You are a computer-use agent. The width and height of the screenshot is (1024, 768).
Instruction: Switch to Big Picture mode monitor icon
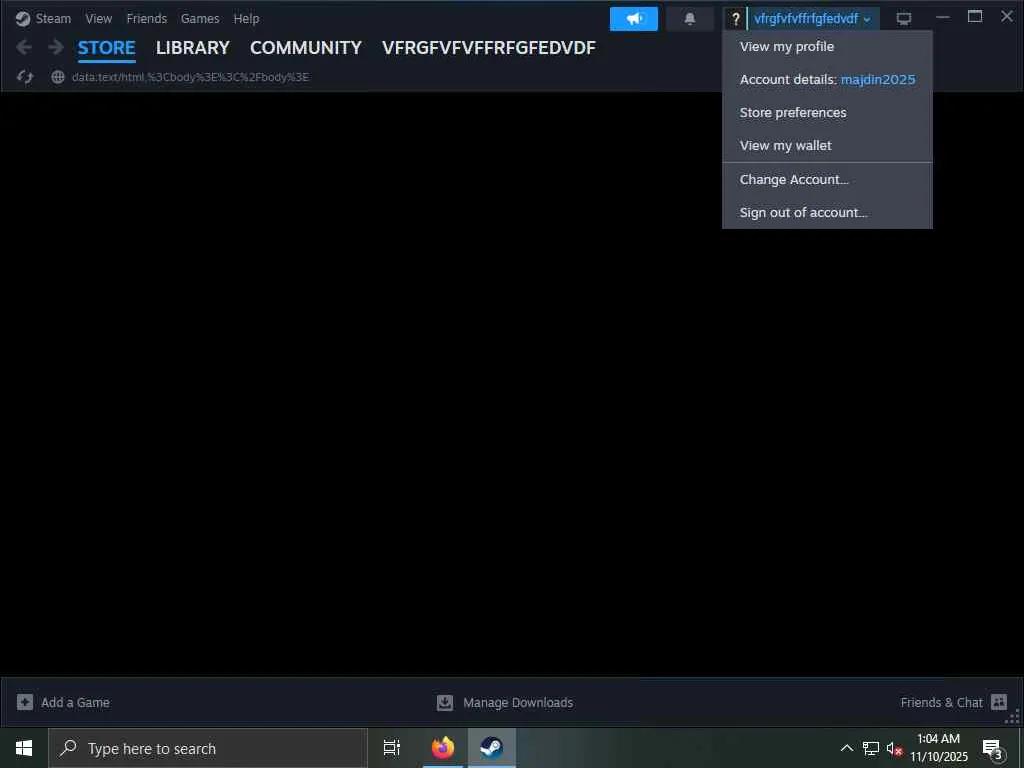coord(904,19)
